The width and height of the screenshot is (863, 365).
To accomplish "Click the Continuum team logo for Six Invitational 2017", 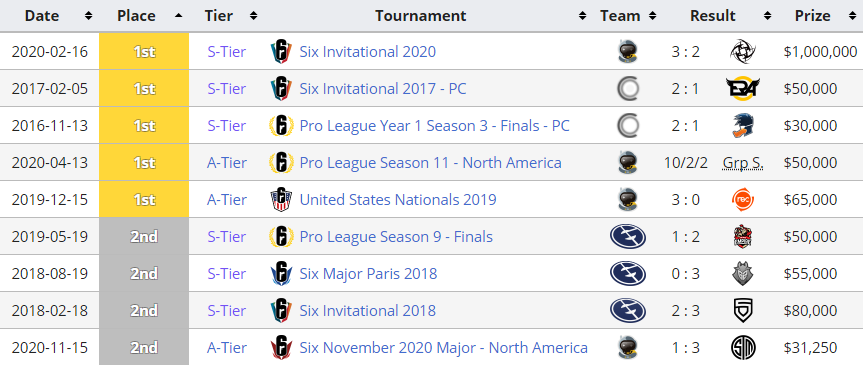I will click(628, 89).
